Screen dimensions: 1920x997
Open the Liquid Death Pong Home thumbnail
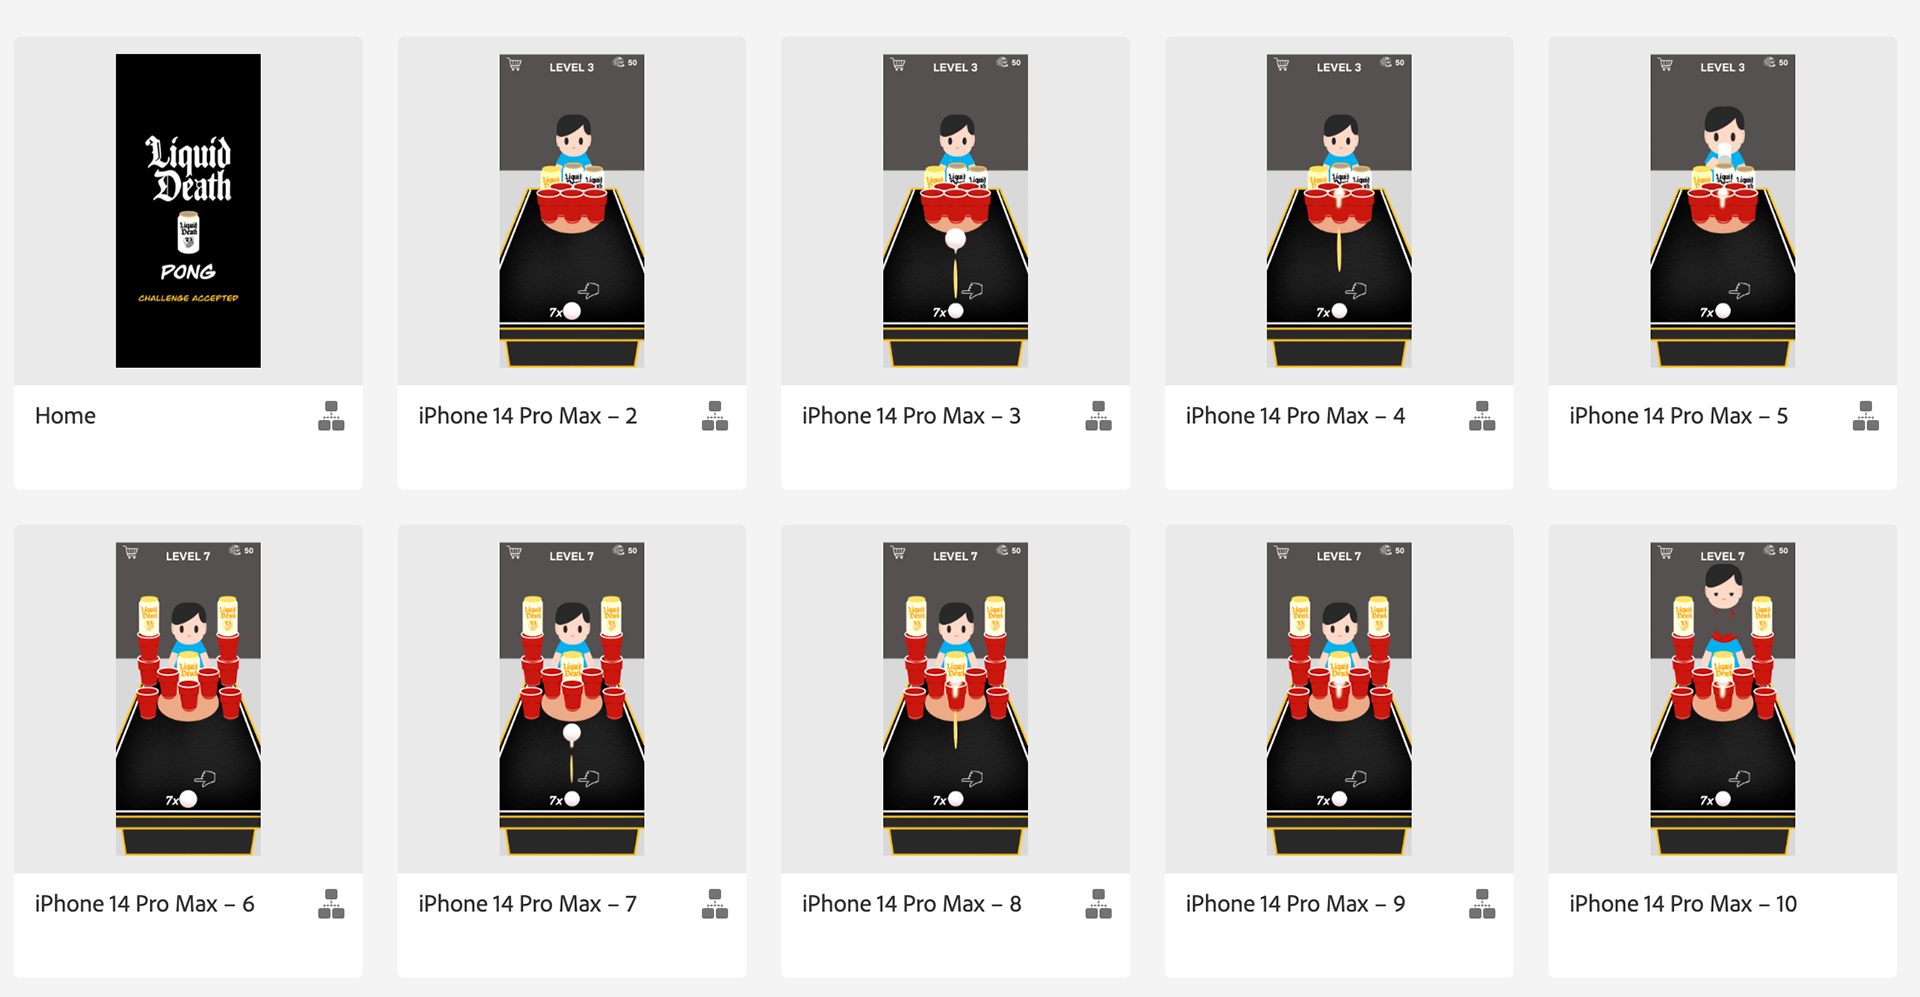[x=188, y=211]
